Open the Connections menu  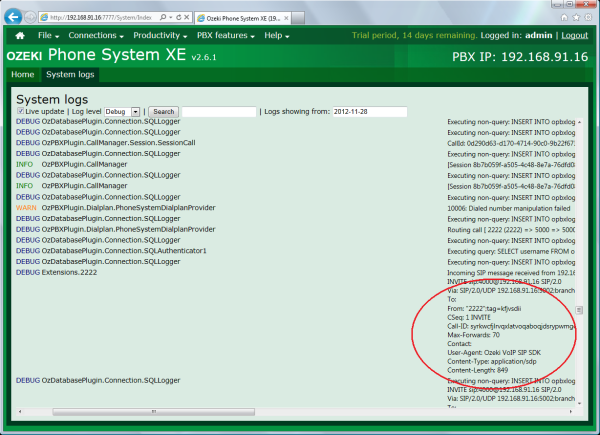pos(96,36)
